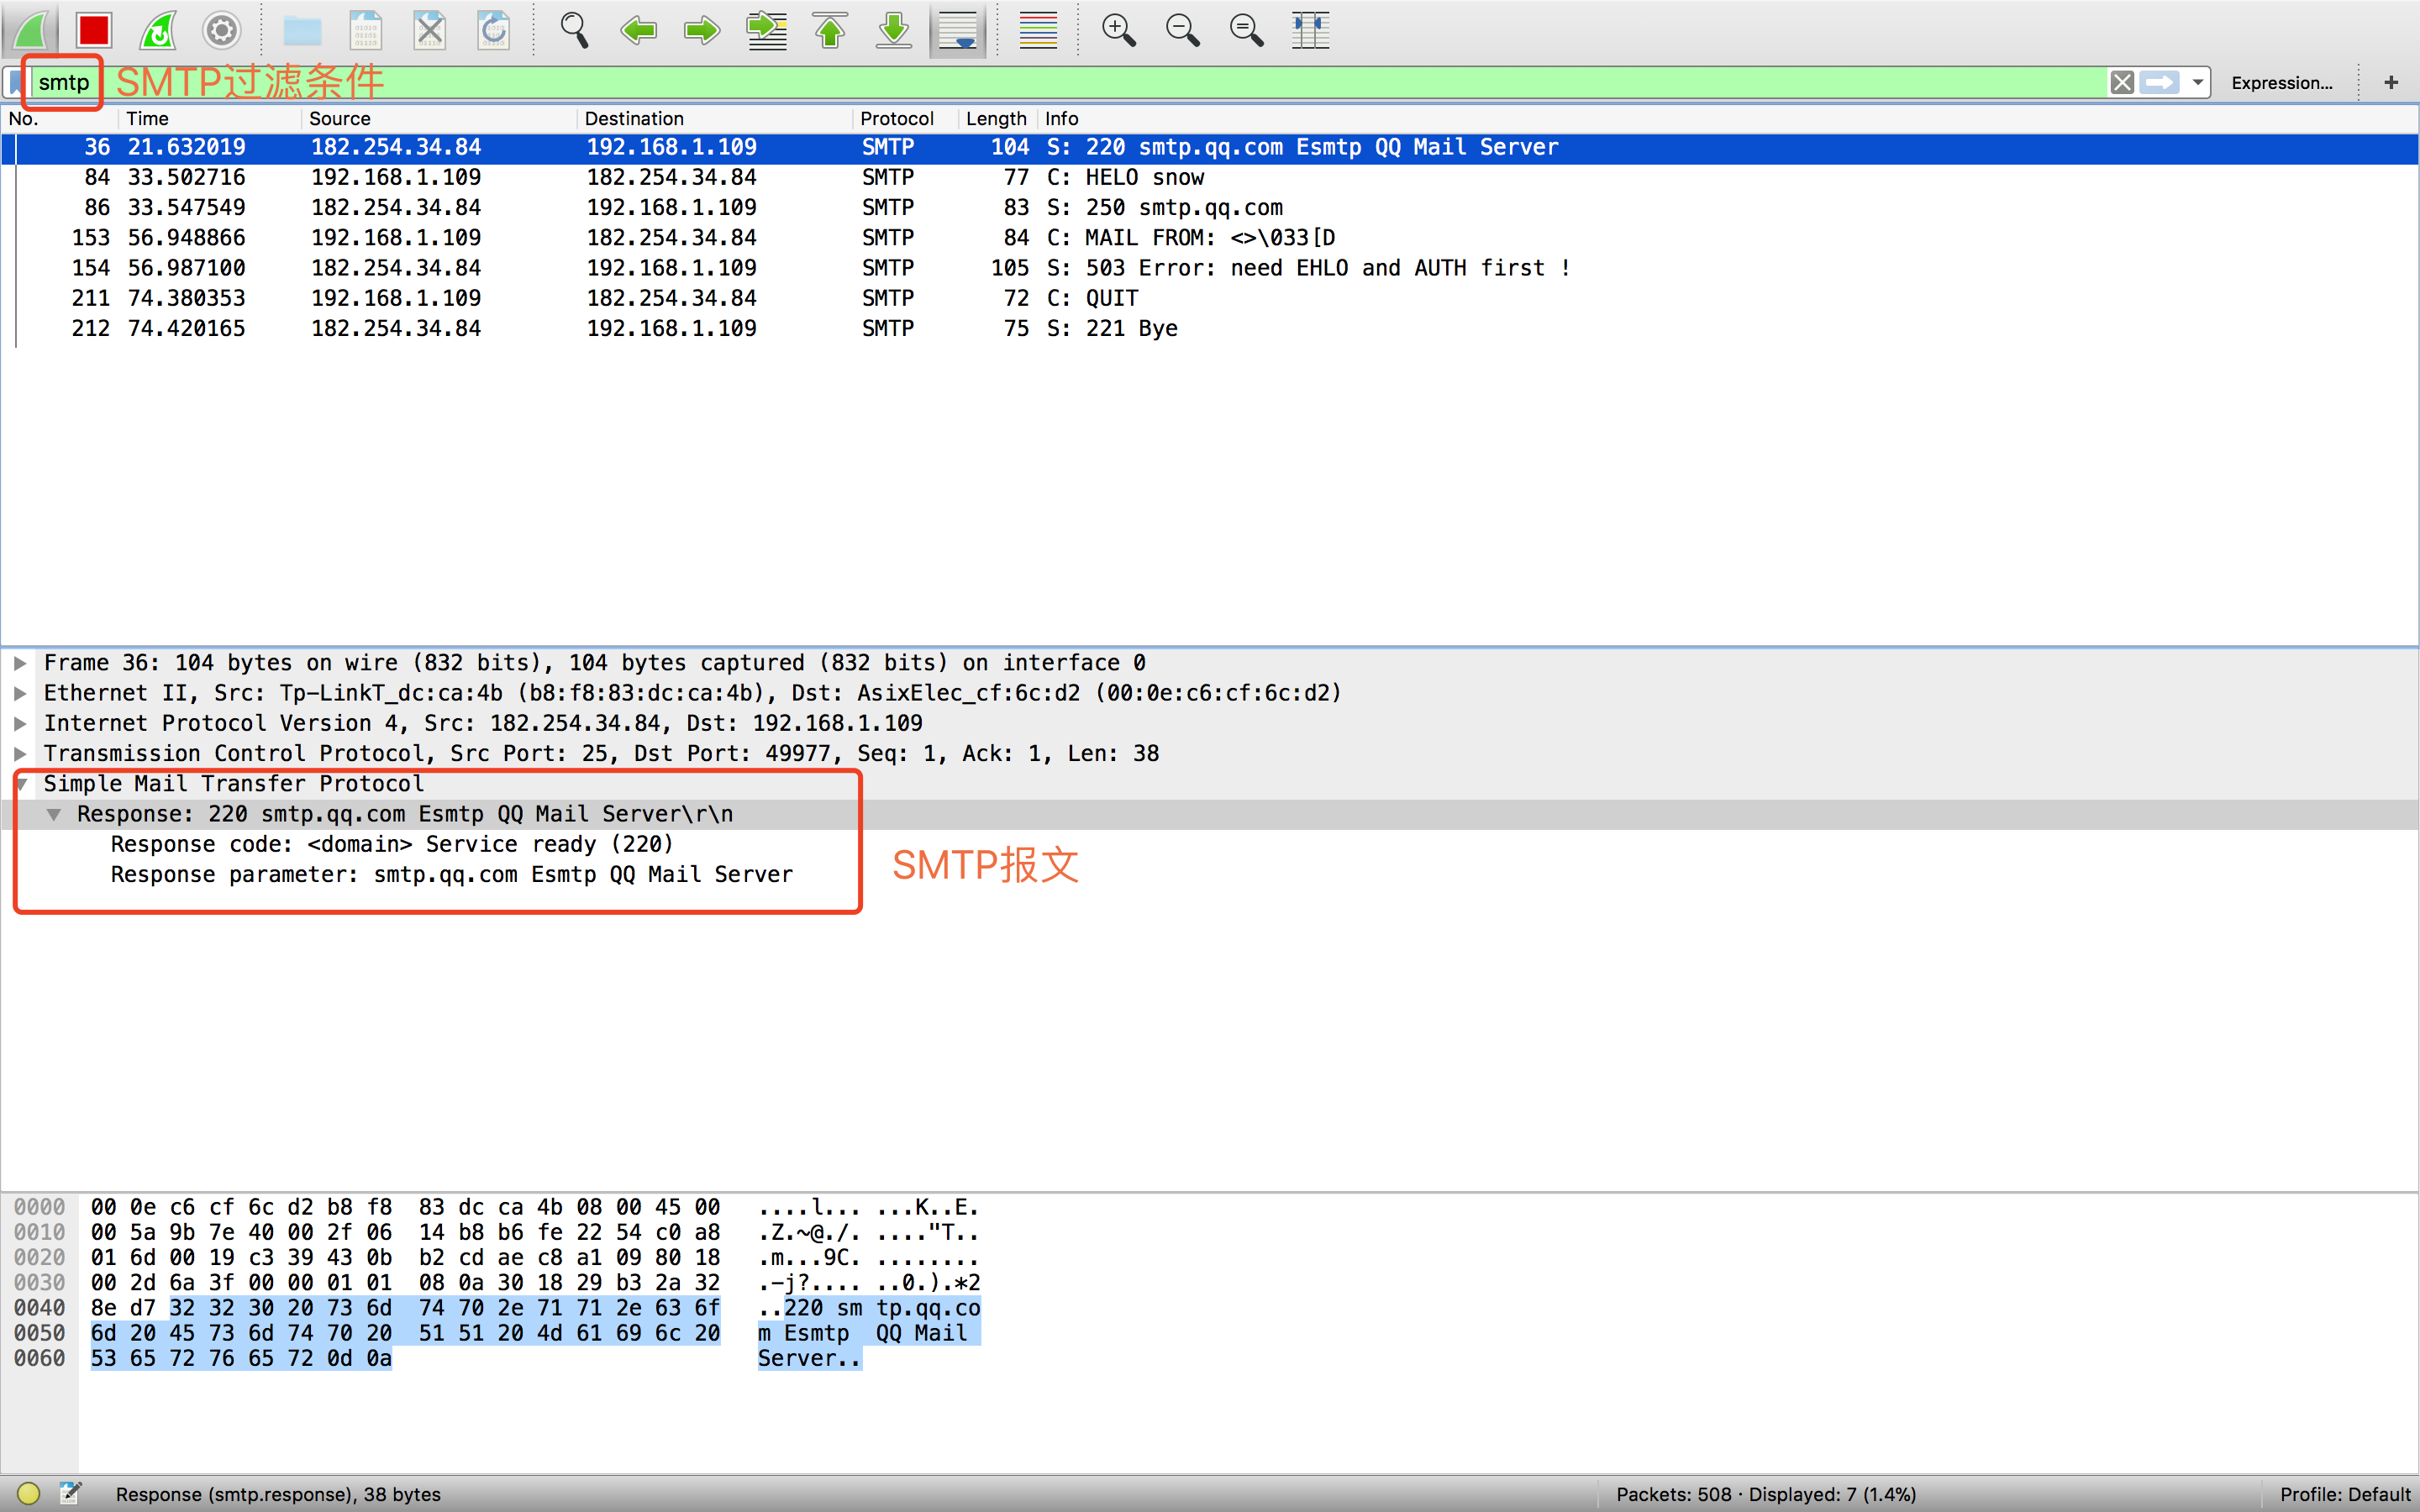The height and width of the screenshot is (1512, 2420).
Task: Stop capturing packets with the red square
Action: point(94,31)
